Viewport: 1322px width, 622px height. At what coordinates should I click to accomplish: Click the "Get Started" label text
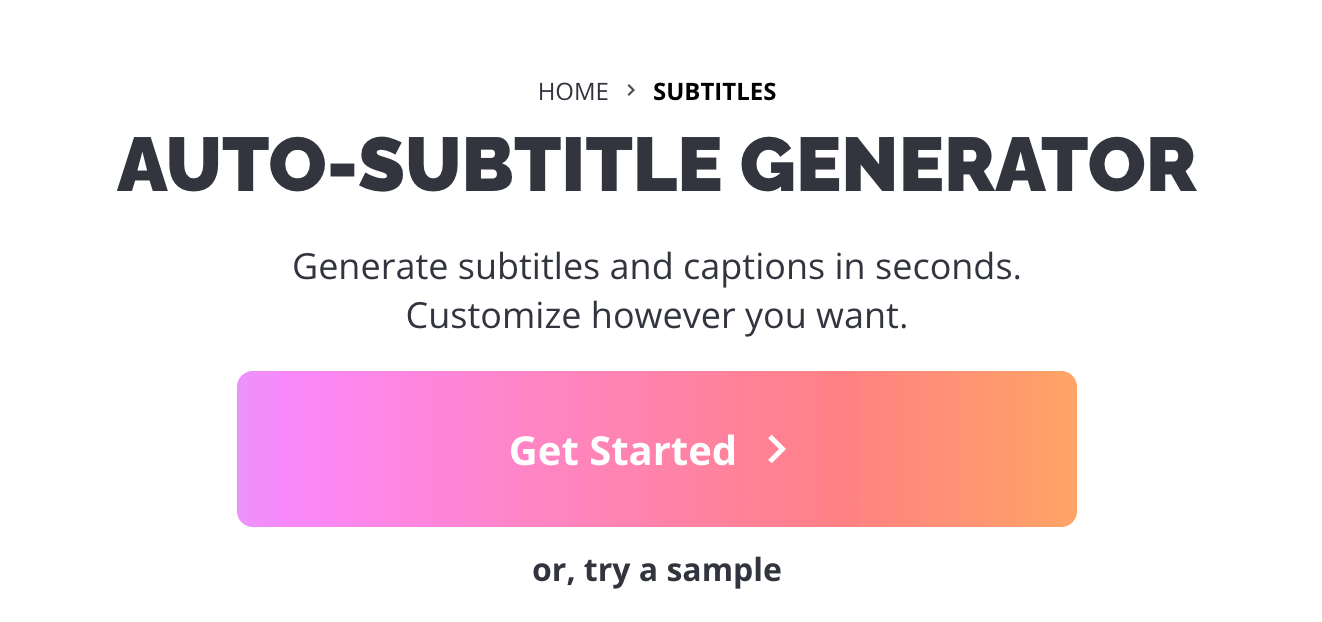tap(622, 451)
